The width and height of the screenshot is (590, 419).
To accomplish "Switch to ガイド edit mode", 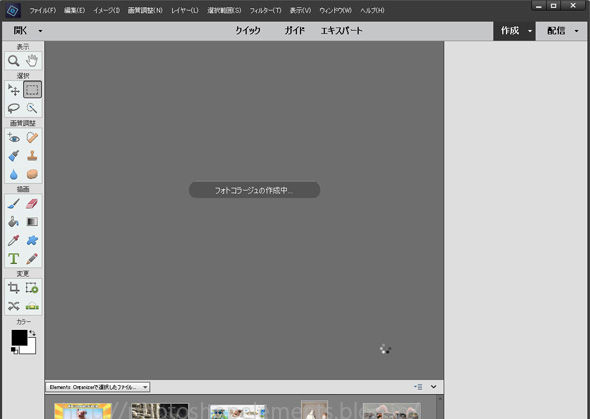I will pyautogui.click(x=295, y=31).
